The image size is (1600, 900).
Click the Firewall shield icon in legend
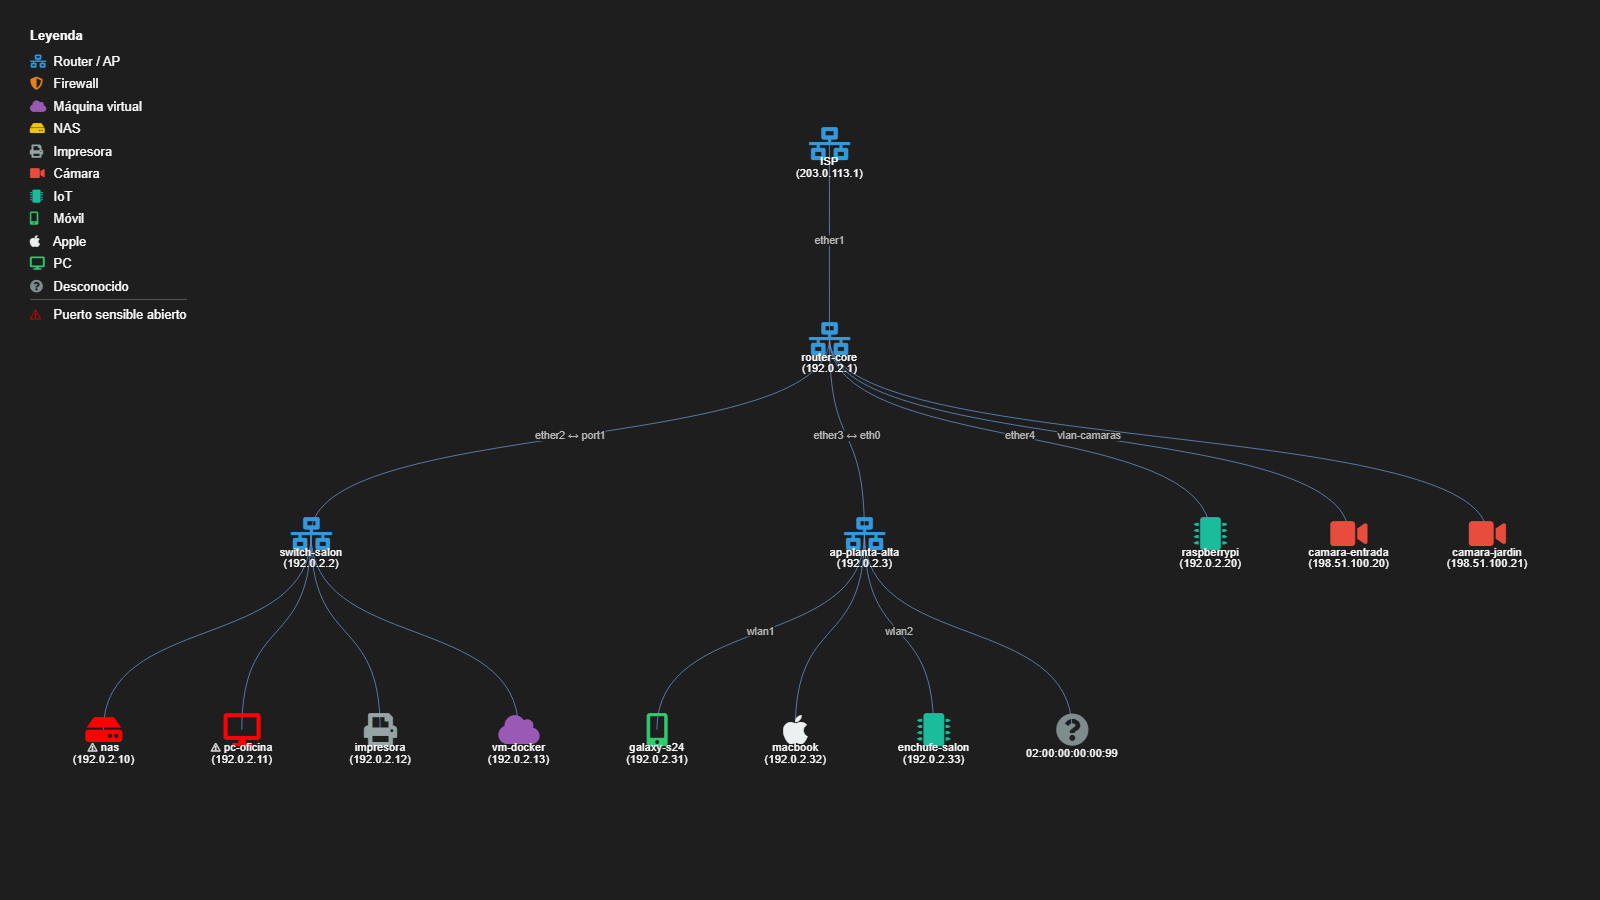37,84
